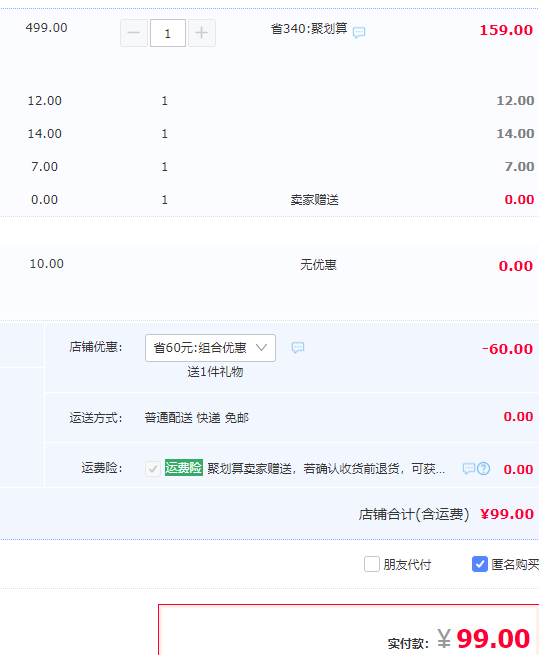Click the 聚划算卖家赠送 freight insurance description
Image resolution: width=539 pixels, height=655 pixels.
coord(326,469)
